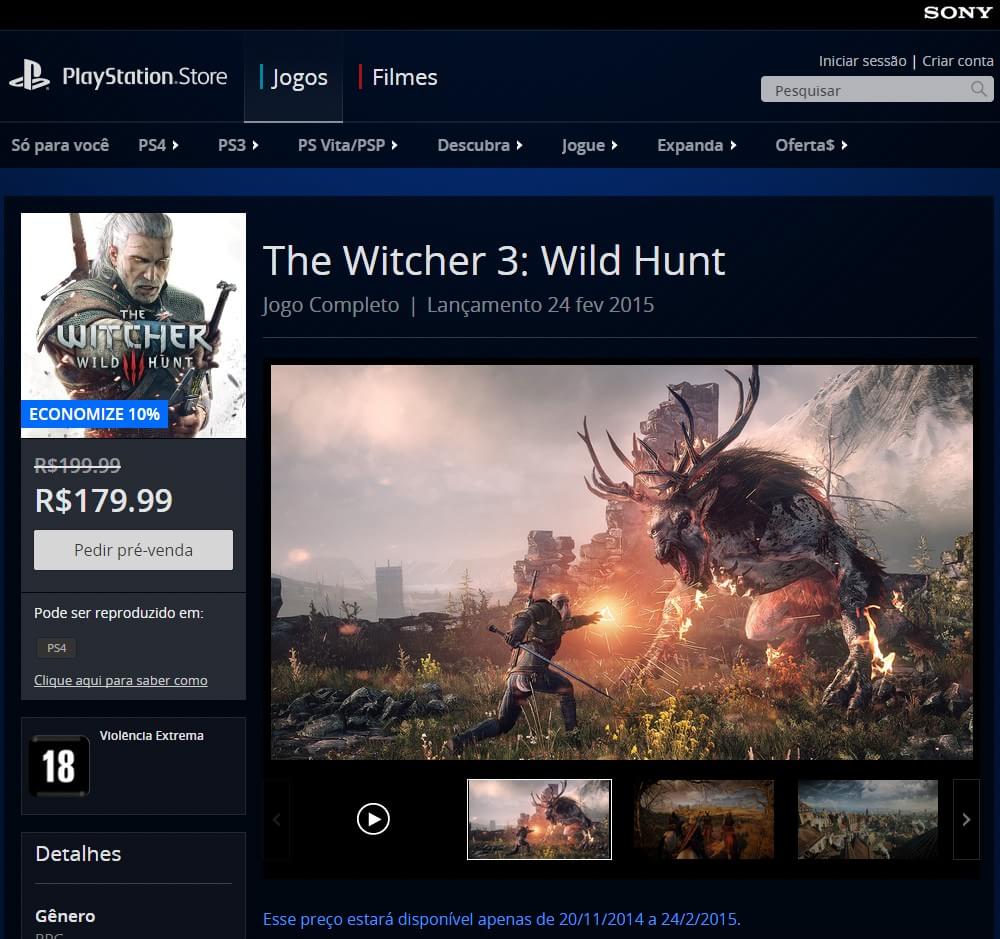Expand the Descubra menu
Screen dimensions: 1000x939
tap(480, 145)
